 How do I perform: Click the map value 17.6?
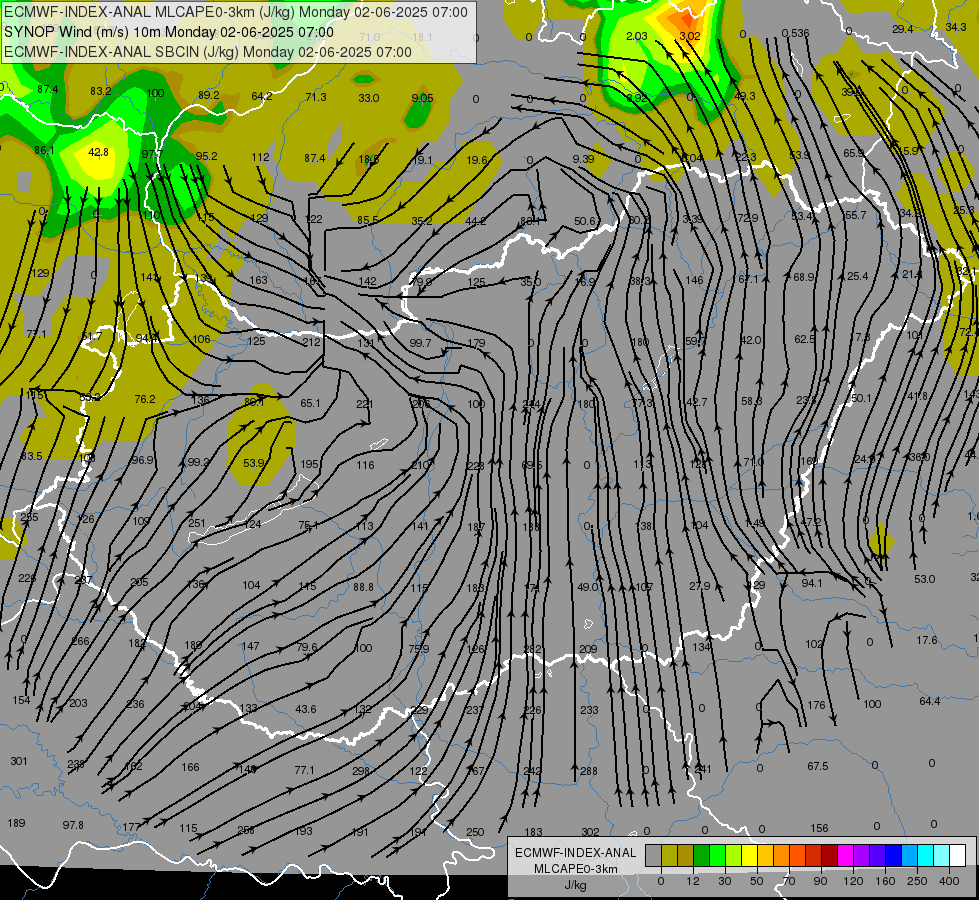(x=927, y=640)
